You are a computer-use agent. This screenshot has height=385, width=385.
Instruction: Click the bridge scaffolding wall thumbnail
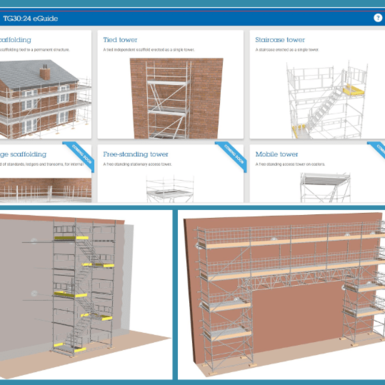[x=45, y=190]
